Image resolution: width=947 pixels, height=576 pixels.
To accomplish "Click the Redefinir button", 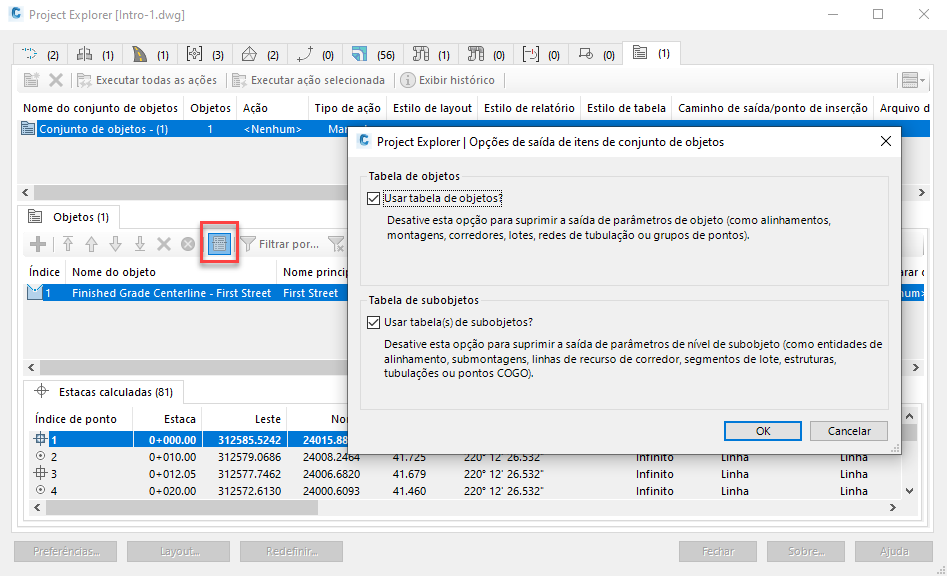I will (291, 551).
